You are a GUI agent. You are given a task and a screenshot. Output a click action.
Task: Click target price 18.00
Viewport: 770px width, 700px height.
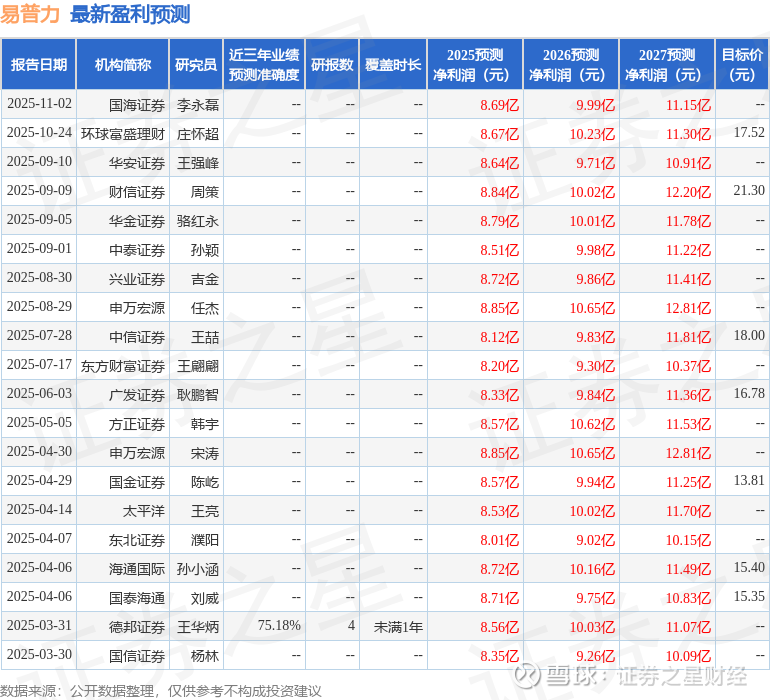tap(749, 335)
